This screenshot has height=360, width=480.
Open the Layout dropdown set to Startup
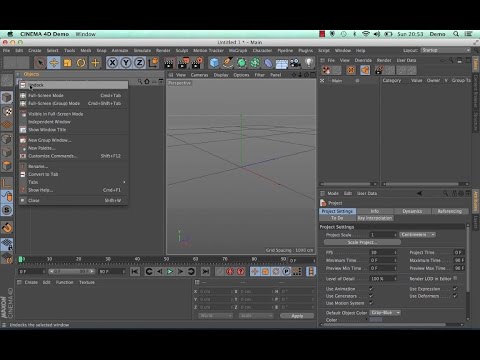(x=445, y=50)
